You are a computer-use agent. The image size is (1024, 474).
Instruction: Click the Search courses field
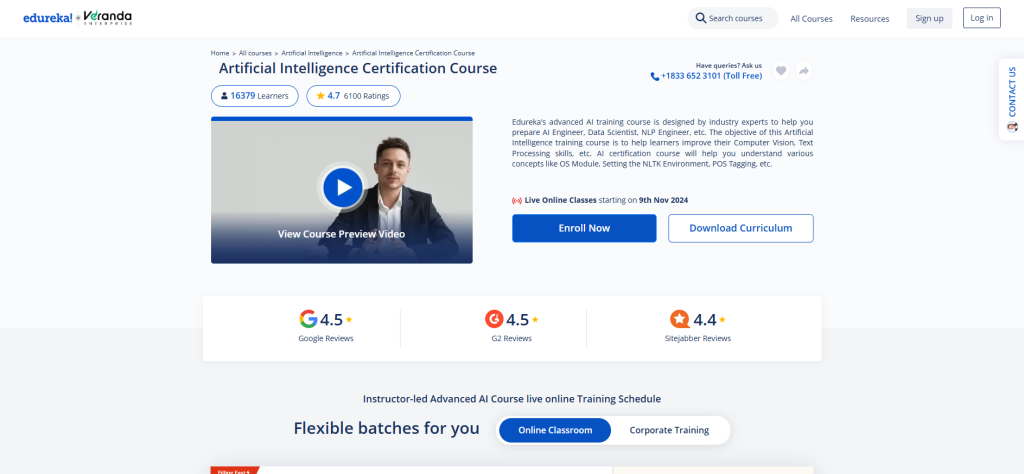(733, 18)
